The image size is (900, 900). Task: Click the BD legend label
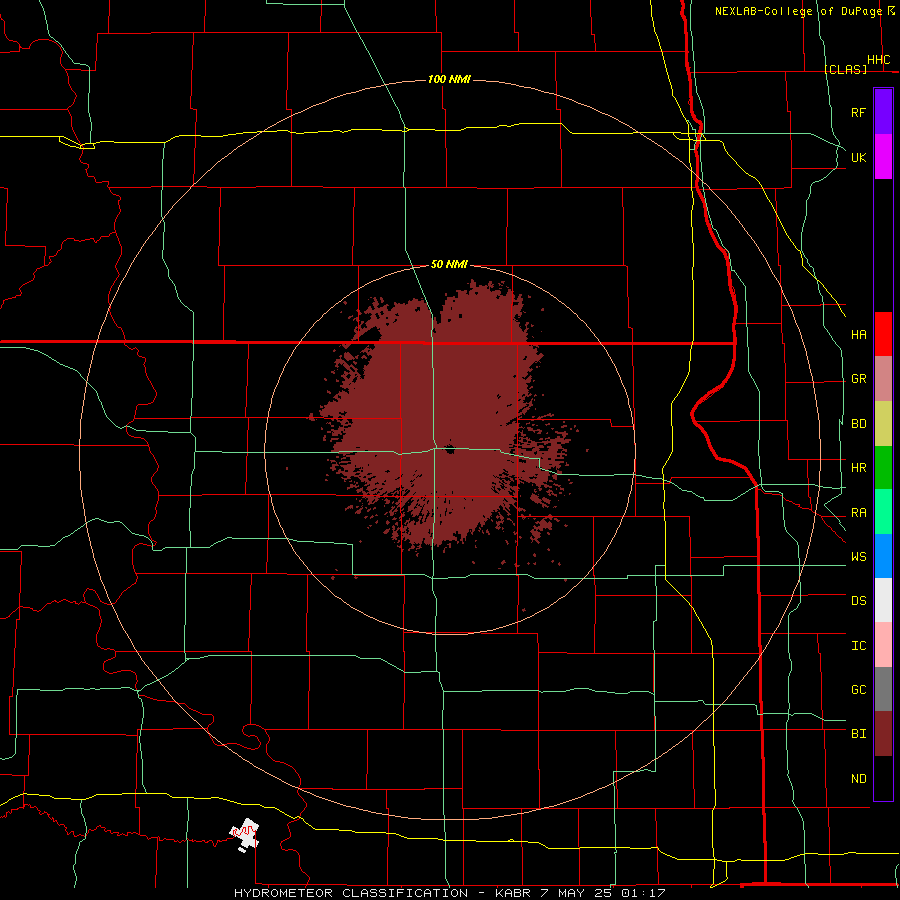pos(858,424)
